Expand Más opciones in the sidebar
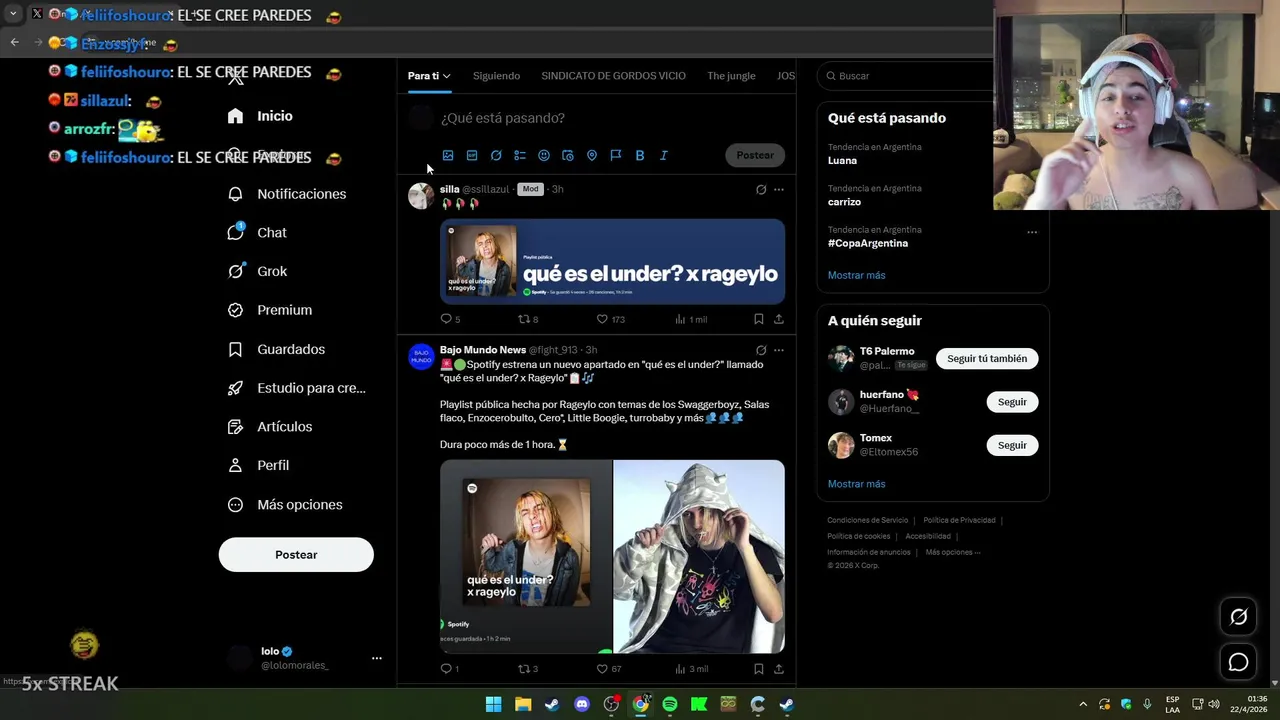Image resolution: width=1280 pixels, height=720 pixels. pos(285,505)
